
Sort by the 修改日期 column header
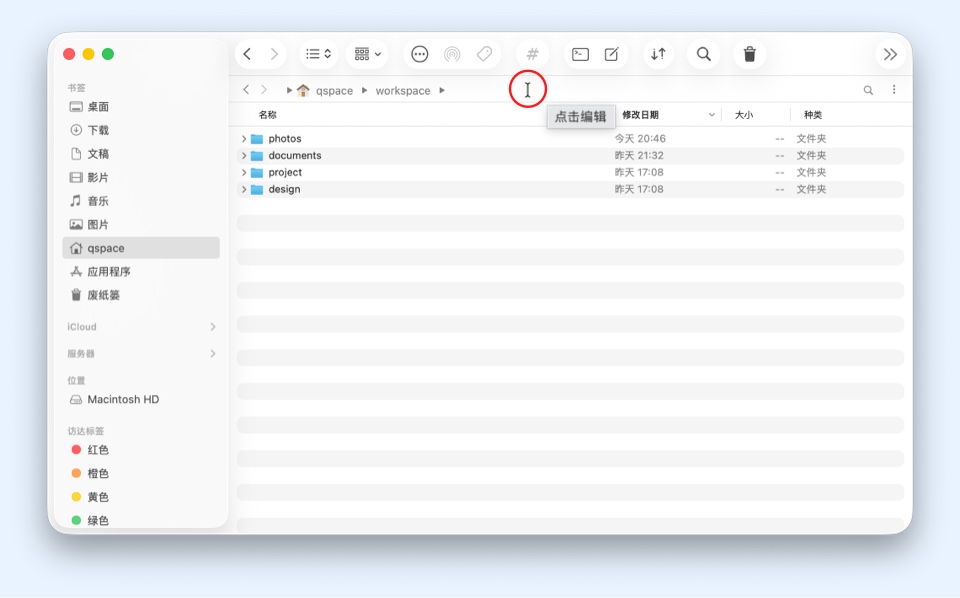641,115
